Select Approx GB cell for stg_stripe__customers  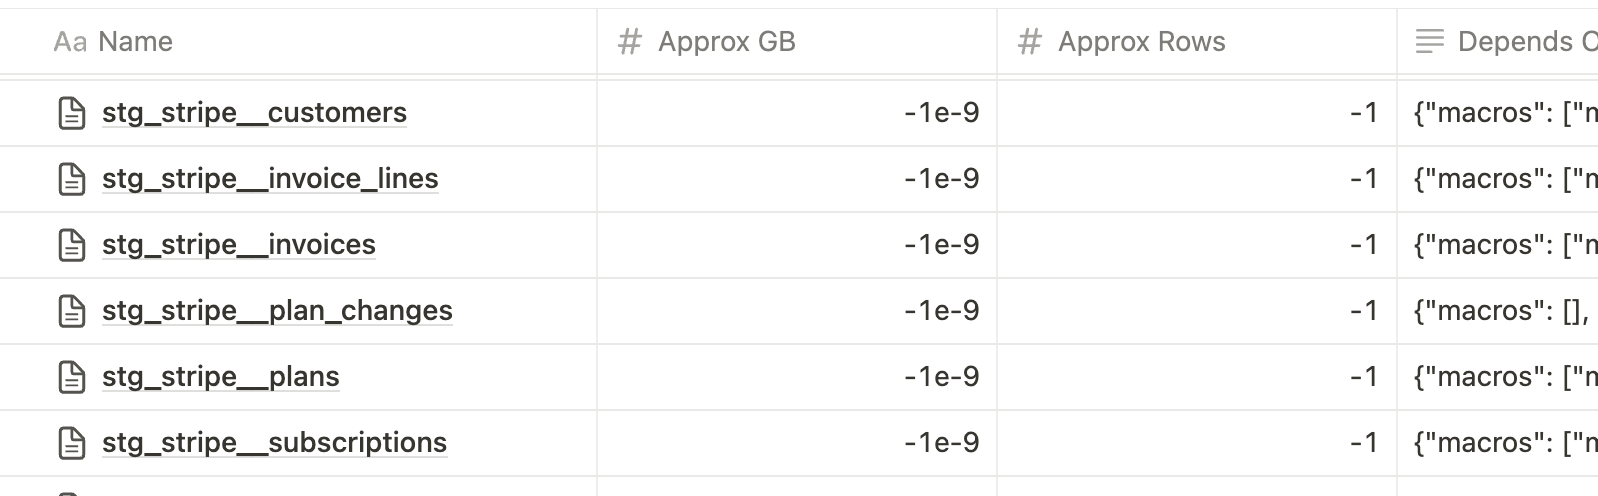click(x=796, y=113)
